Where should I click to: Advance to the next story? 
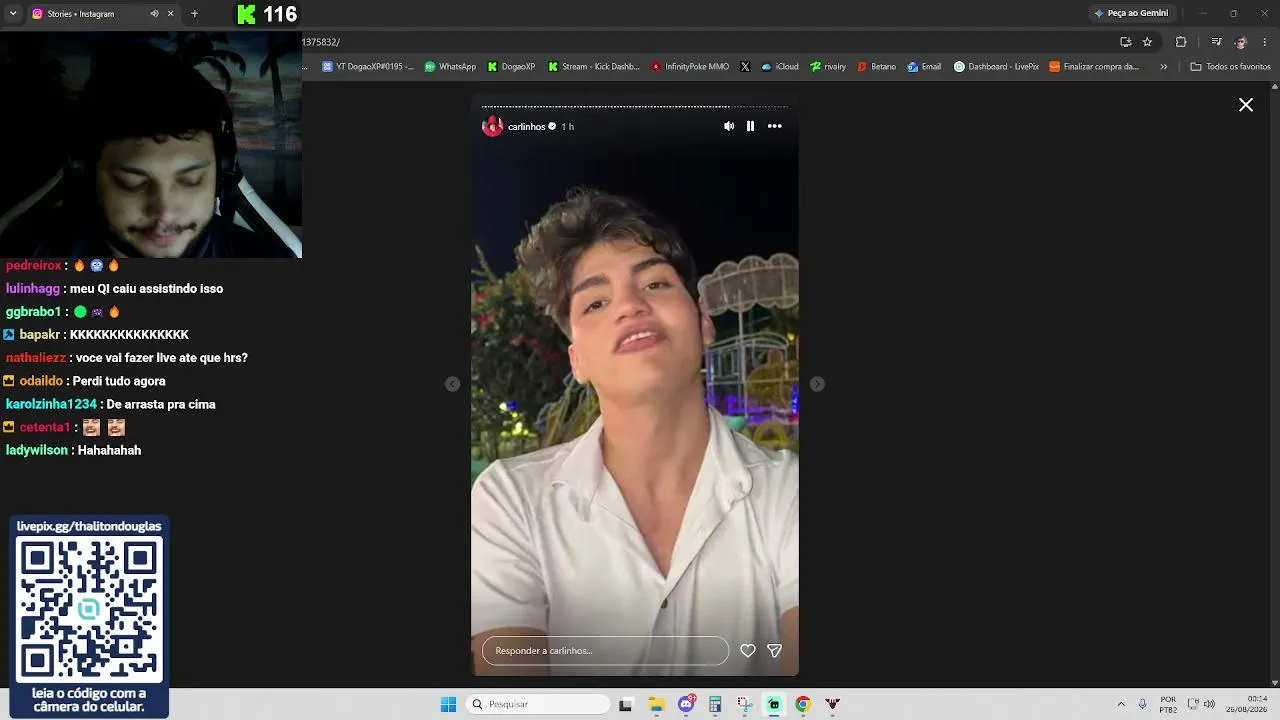point(817,384)
